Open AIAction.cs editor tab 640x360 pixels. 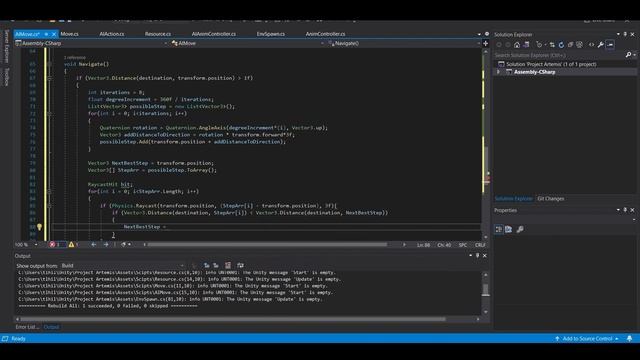tap(112, 34)
